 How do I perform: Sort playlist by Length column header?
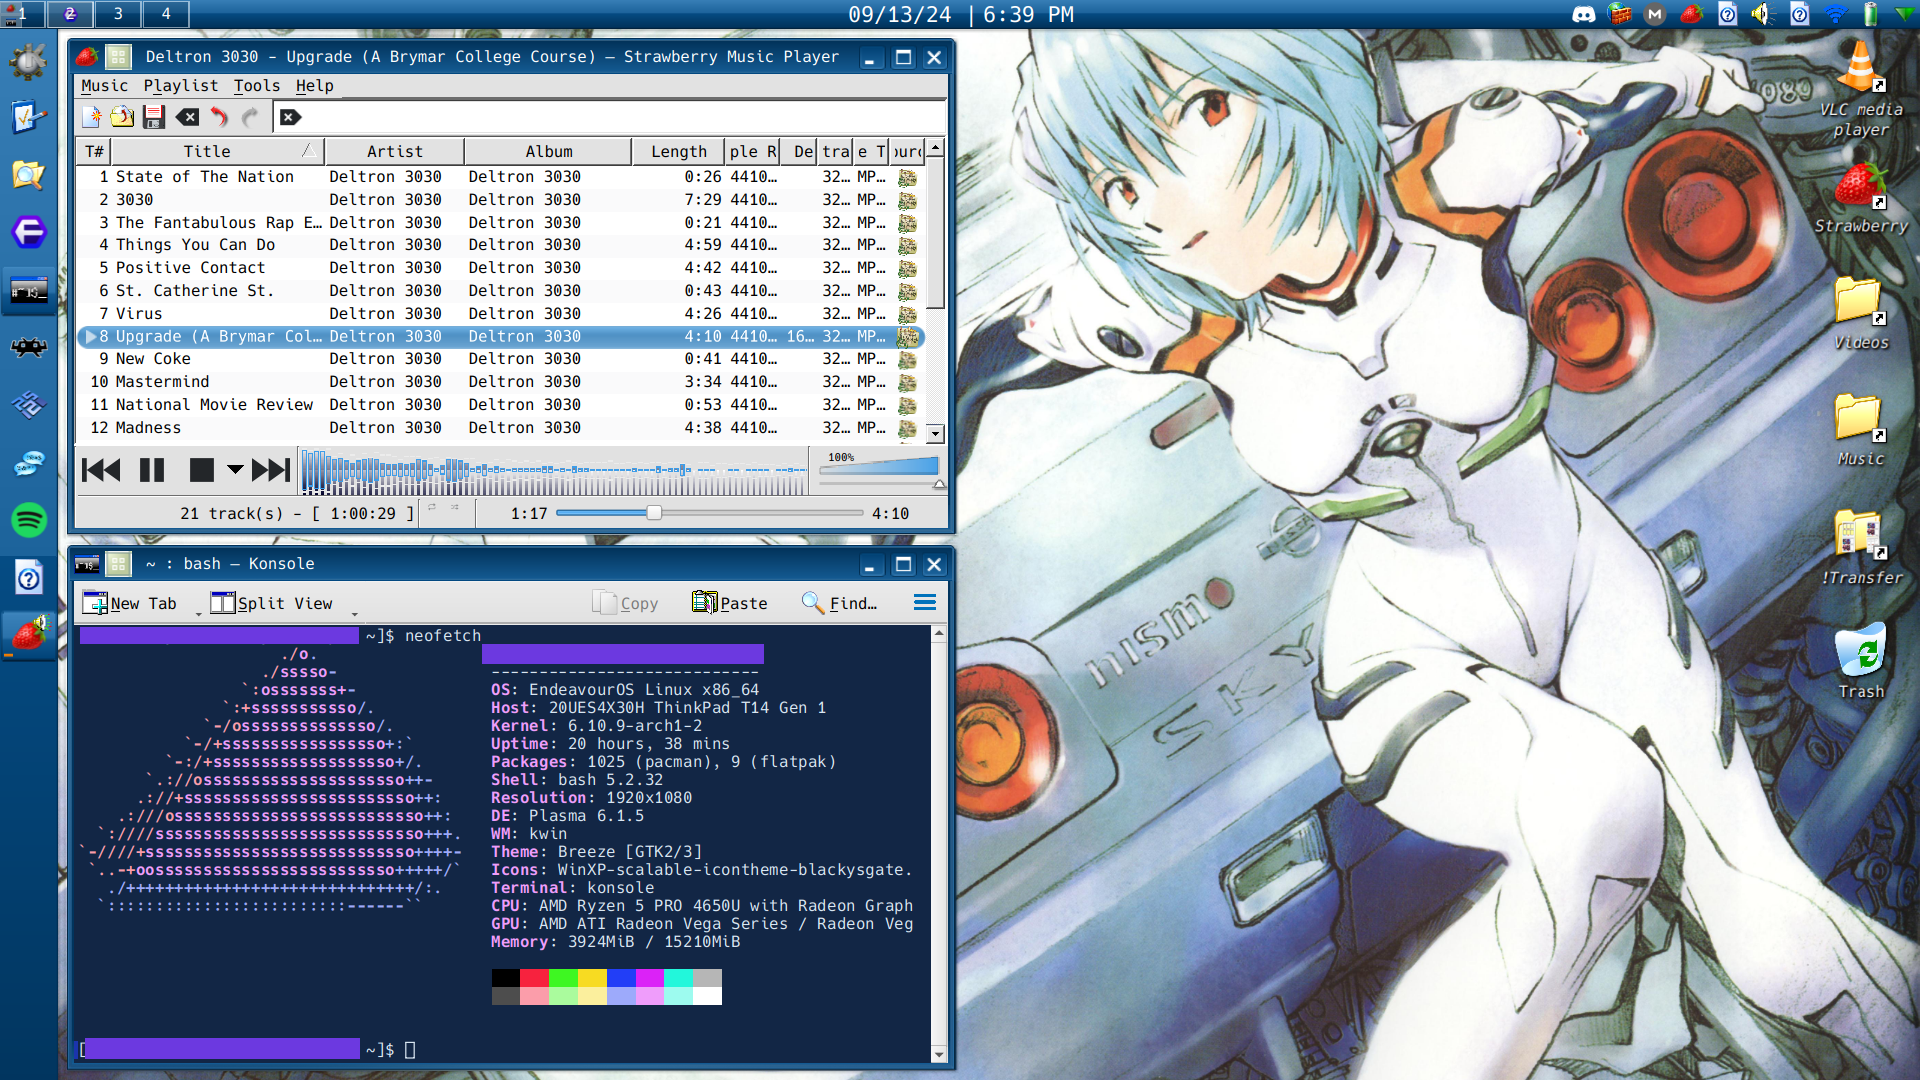pyautogui.click(x=679, y=152)
